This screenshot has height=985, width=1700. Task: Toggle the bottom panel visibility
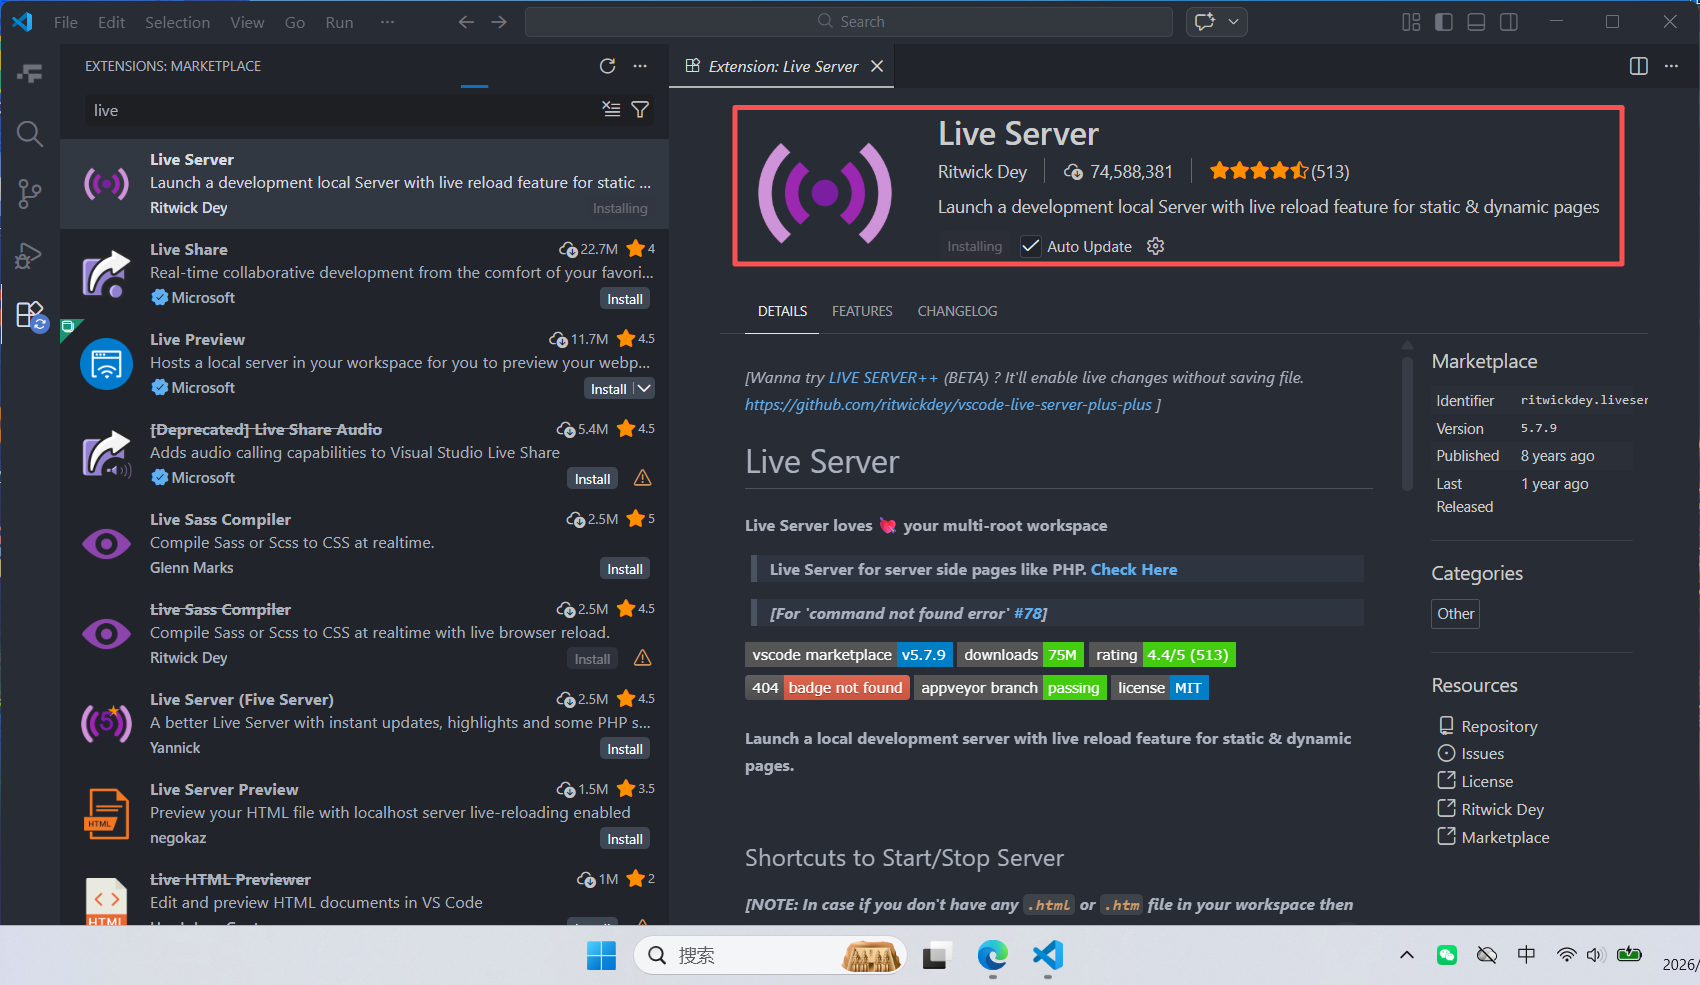point(1476,22)
